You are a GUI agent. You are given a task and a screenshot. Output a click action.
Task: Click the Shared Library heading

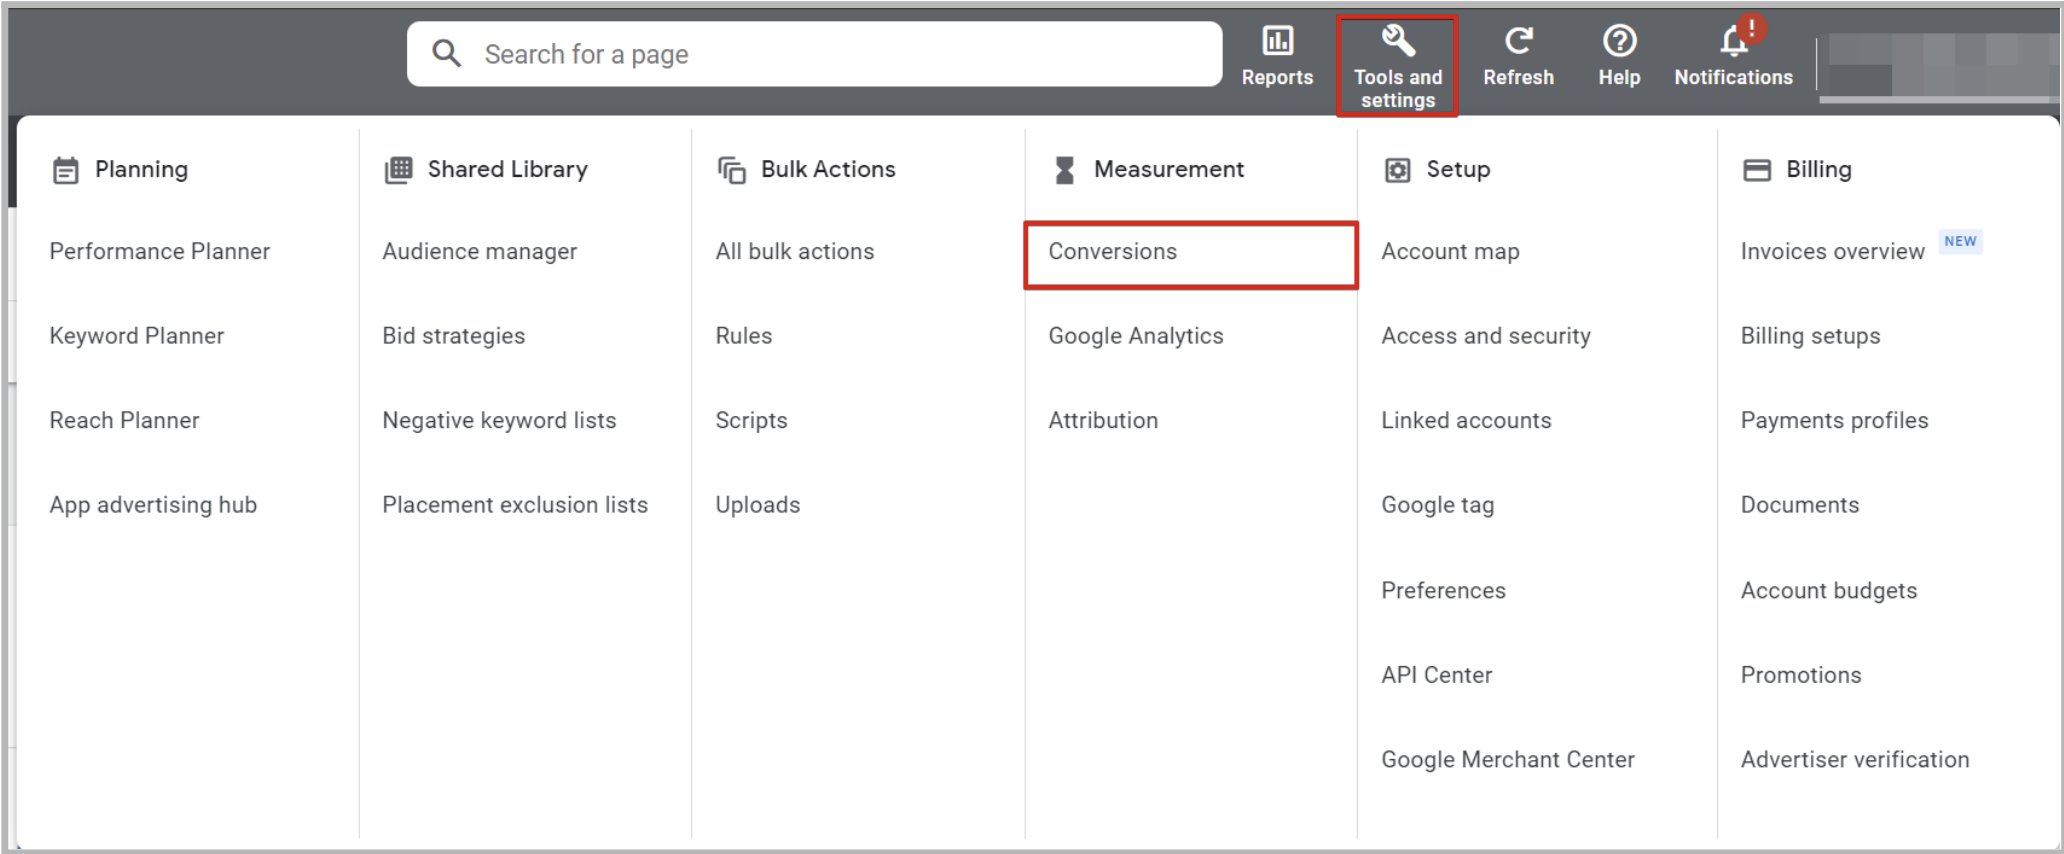click(x=508, y=170)
